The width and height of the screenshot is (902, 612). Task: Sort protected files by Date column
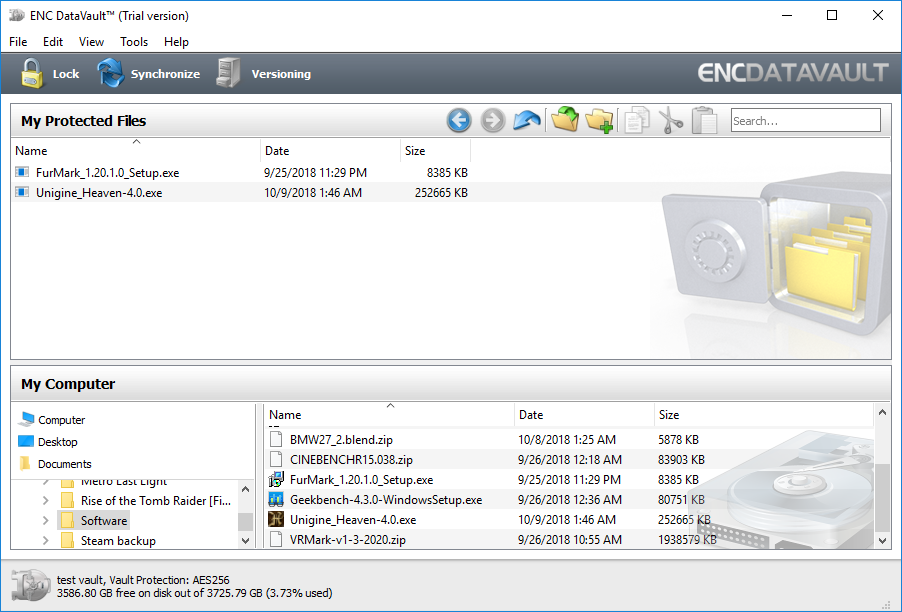pyautogui.click(x=330, y=151)
